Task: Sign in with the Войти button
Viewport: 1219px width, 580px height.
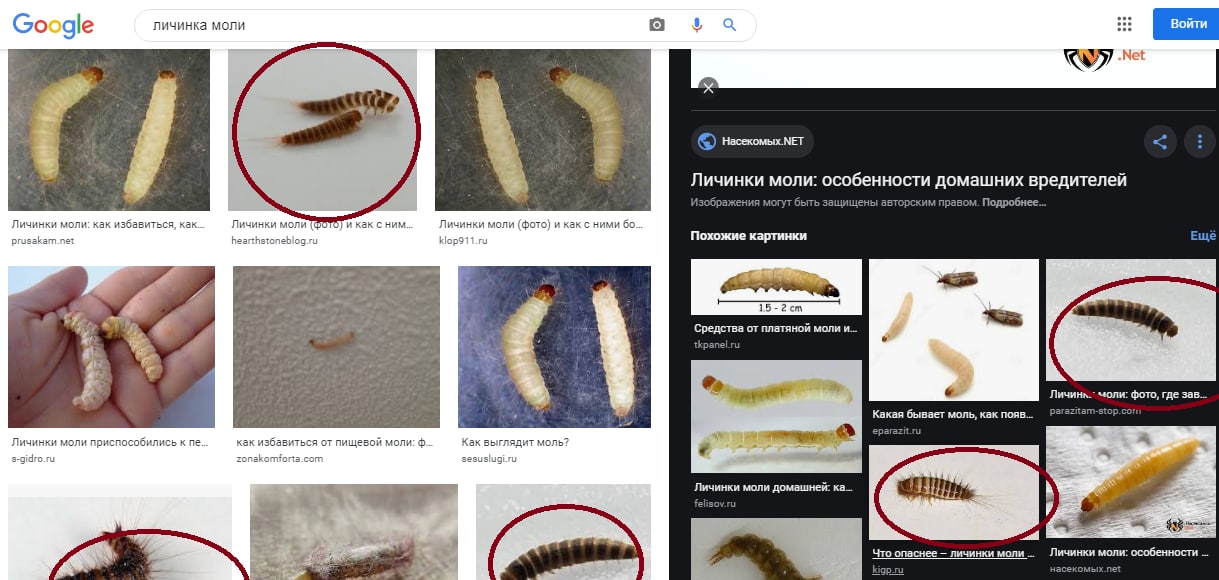Action: tap(1186, 23)
